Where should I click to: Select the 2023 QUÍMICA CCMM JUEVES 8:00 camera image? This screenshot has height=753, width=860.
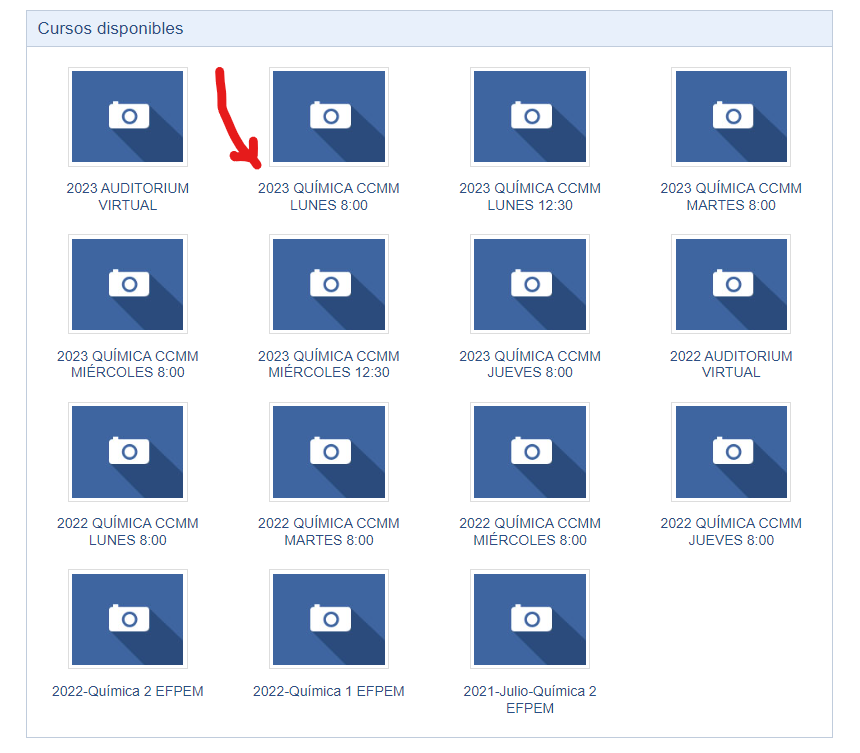pyautogui.click(x=530, y=284)
